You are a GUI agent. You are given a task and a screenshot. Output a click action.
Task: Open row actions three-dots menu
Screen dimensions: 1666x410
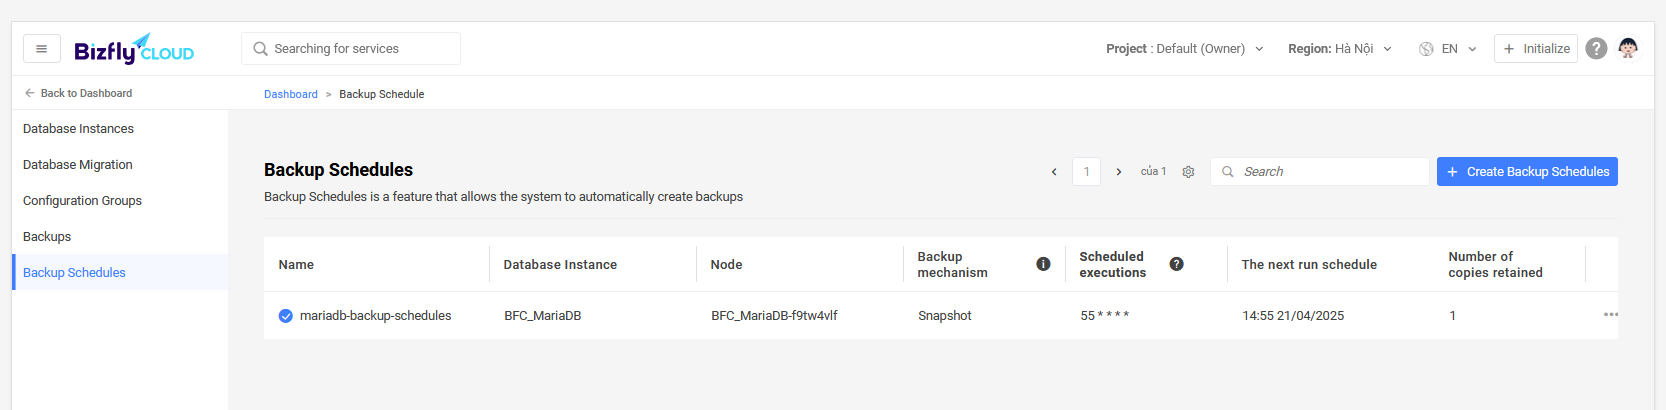click(x=1610, y=315)
